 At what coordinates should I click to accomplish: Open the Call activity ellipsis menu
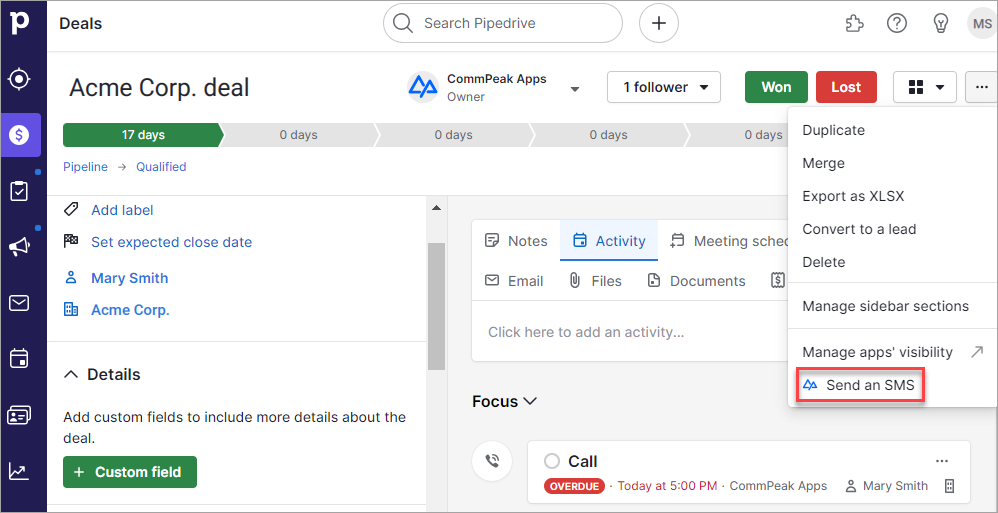942,461
